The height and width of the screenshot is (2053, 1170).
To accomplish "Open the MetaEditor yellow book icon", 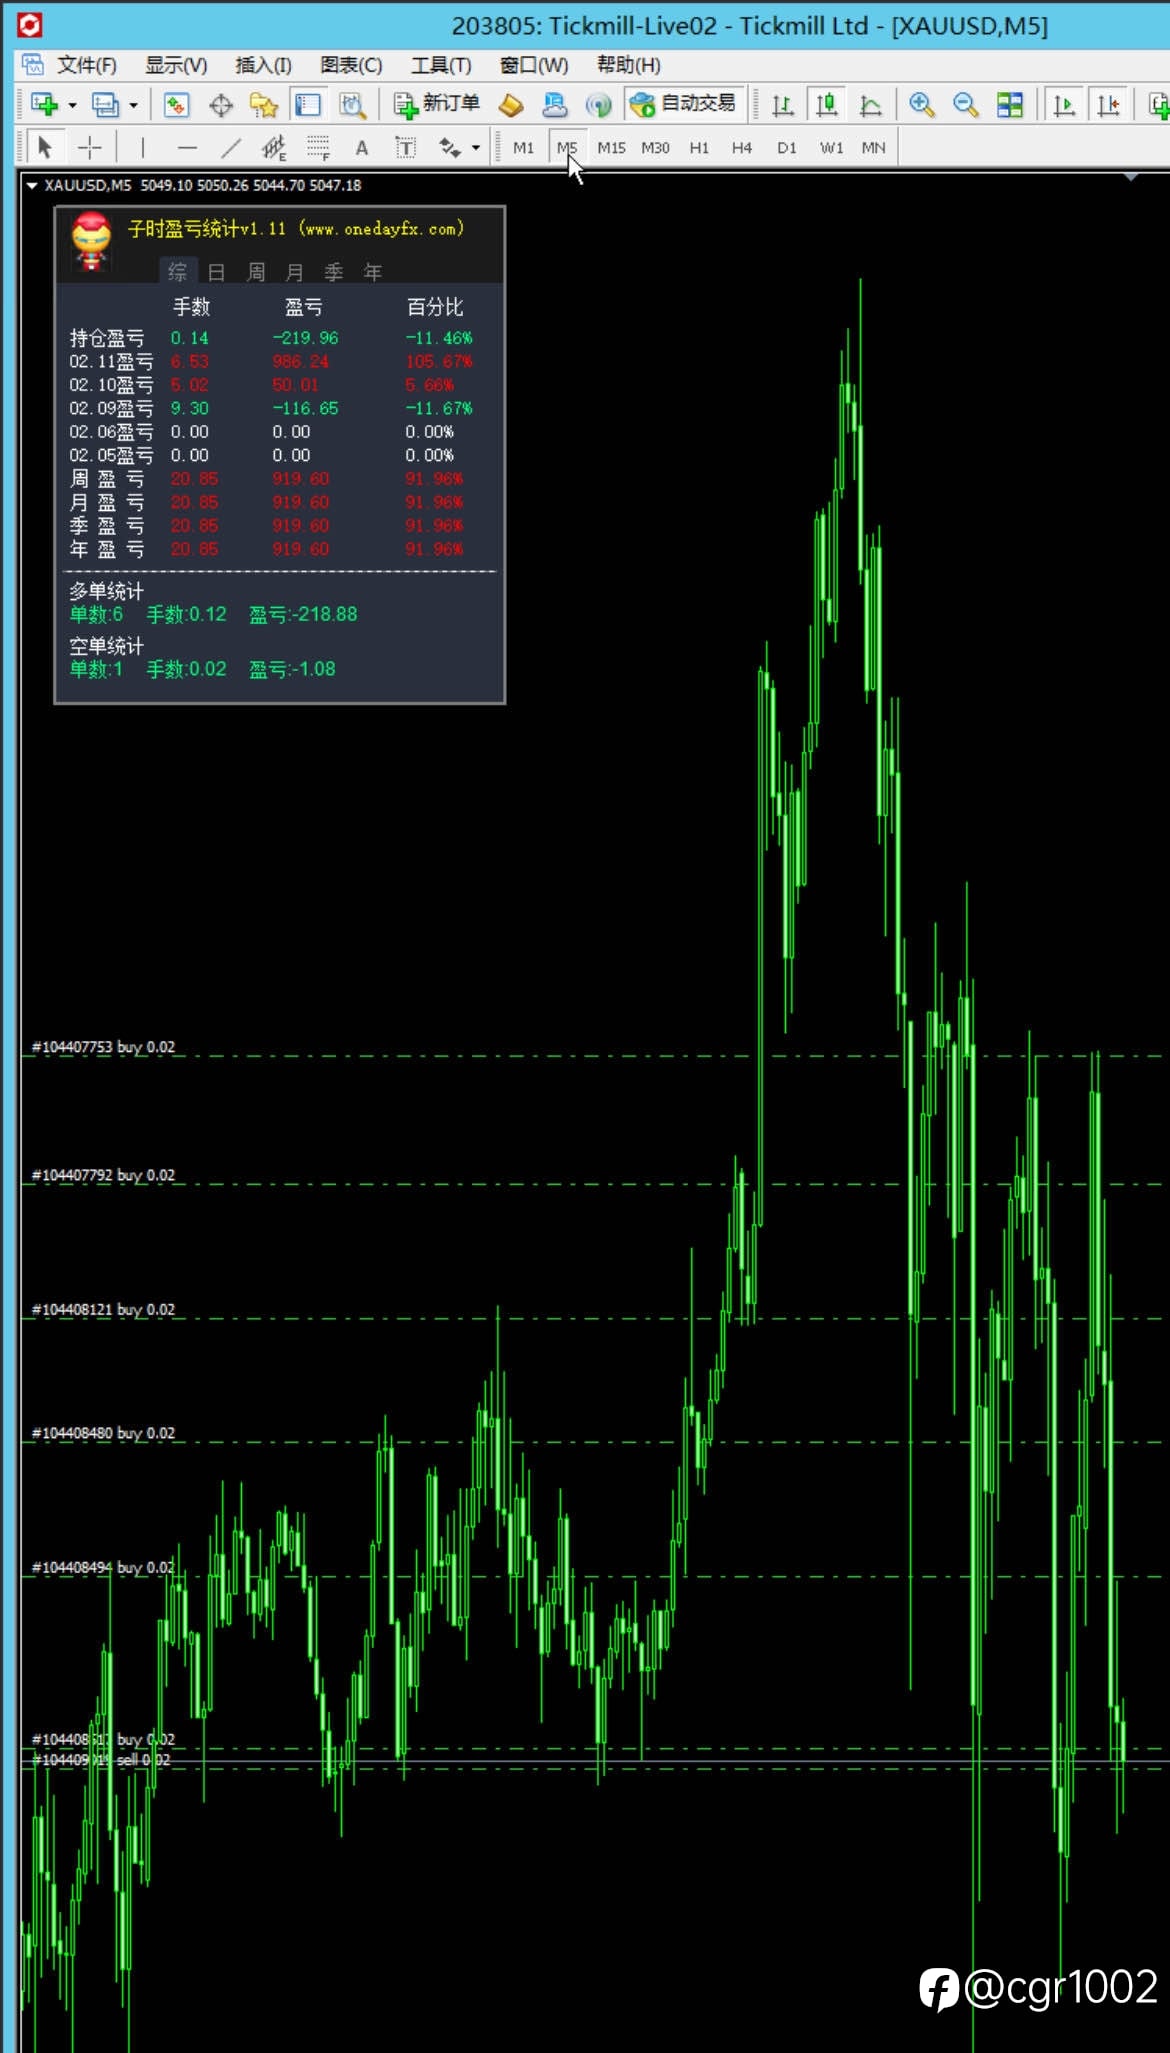I will pos(511,104).
